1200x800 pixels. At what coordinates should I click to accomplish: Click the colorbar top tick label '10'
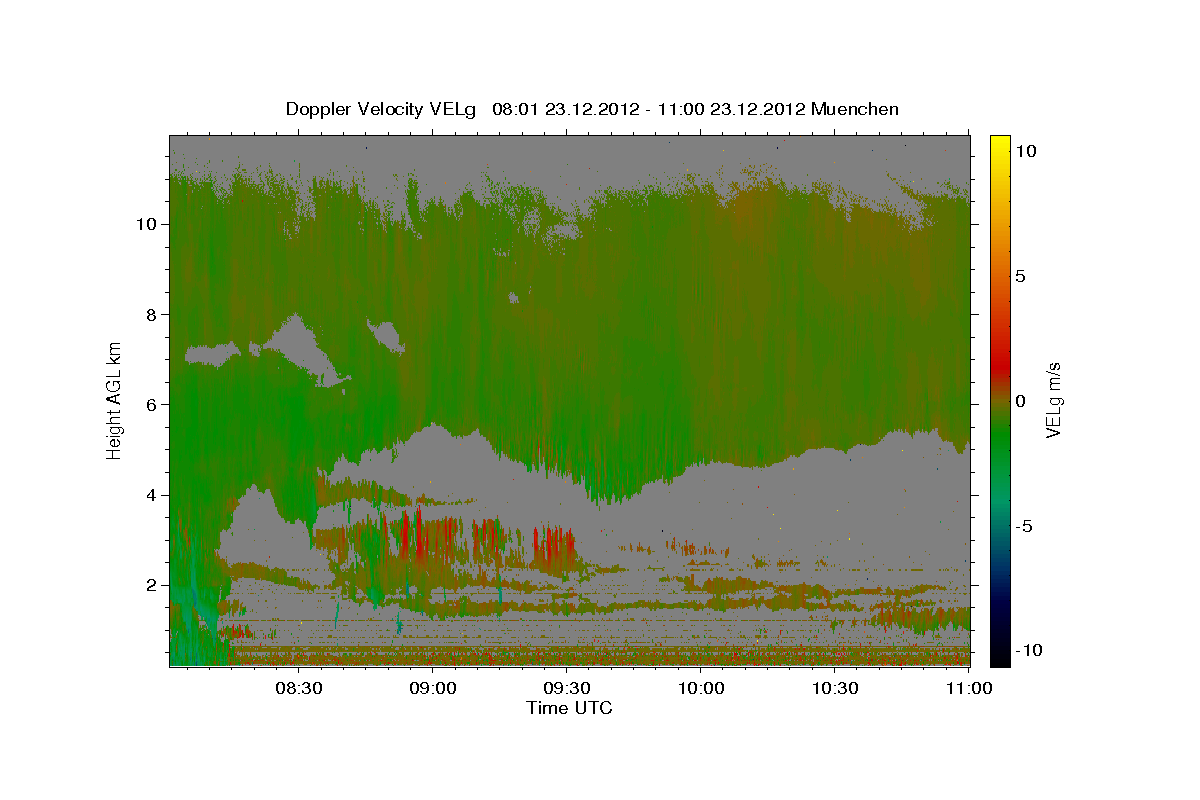point(1026,151)
